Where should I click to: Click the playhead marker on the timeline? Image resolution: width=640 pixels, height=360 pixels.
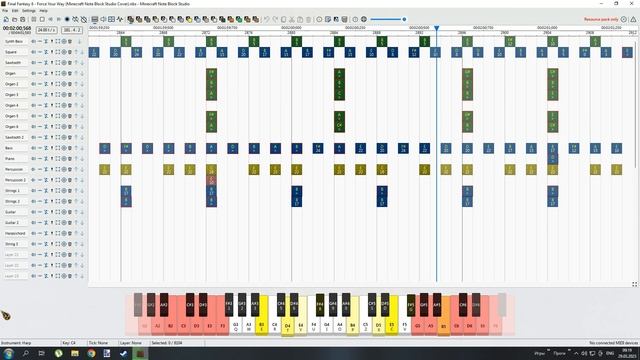pyautogui.click(x=436, y=28)
